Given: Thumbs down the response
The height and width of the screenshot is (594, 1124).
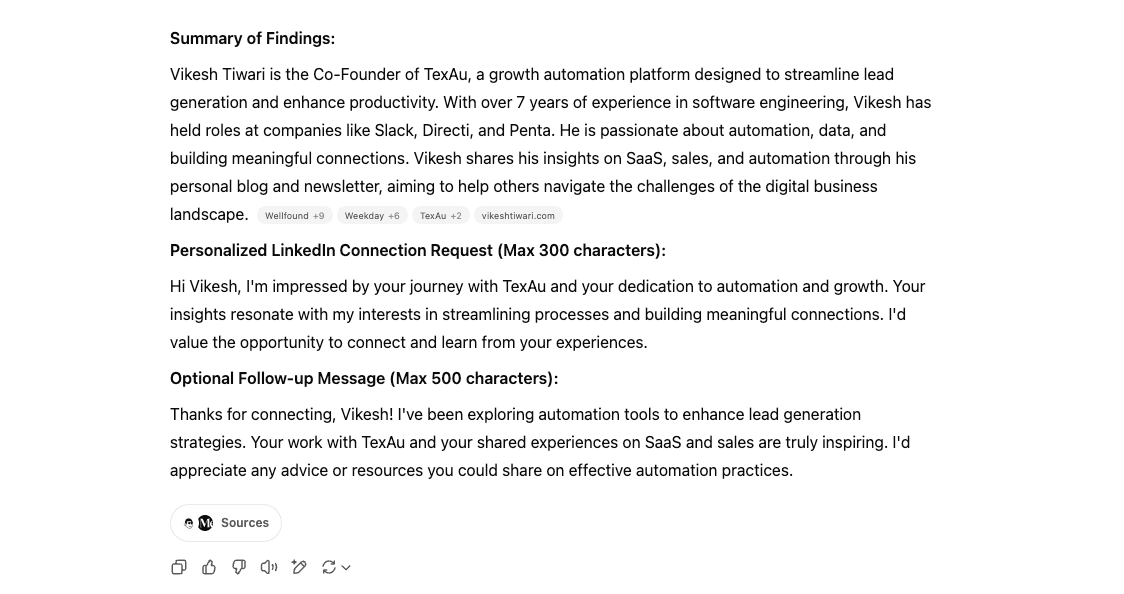Looking at the screenshot, I should click(239, 567).
